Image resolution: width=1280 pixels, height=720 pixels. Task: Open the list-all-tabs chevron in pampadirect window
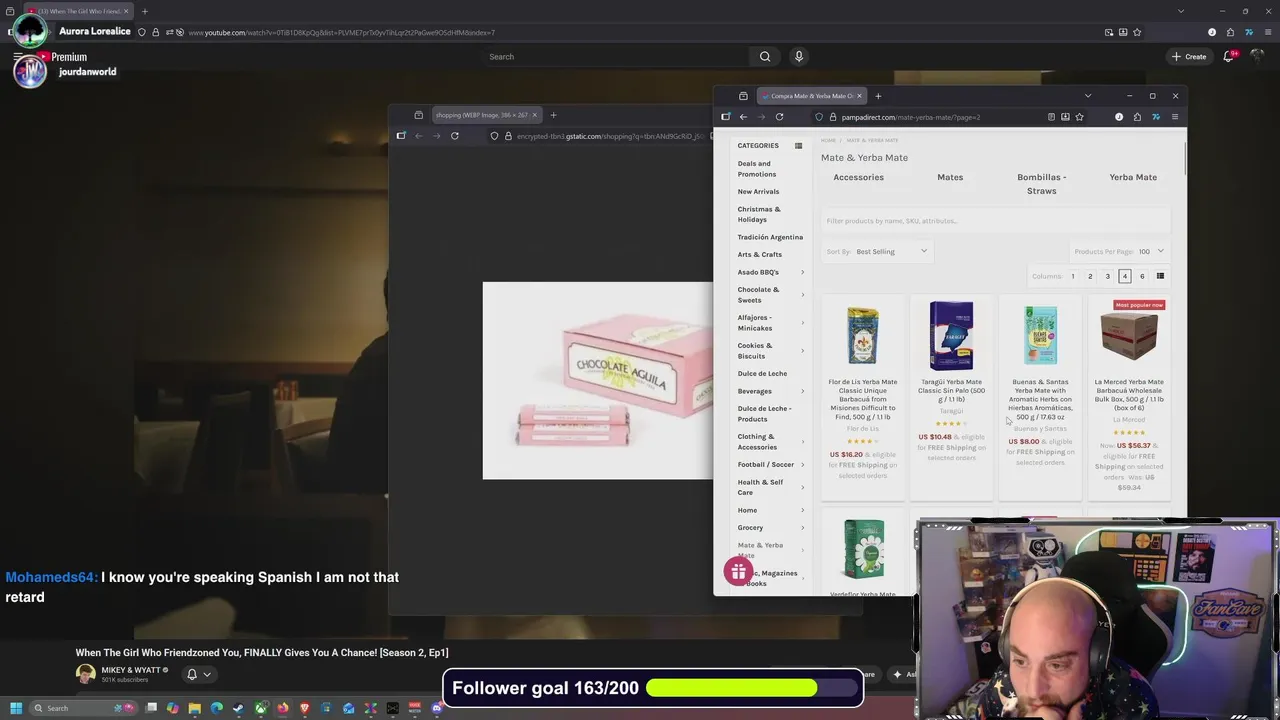pos(1088,96)
